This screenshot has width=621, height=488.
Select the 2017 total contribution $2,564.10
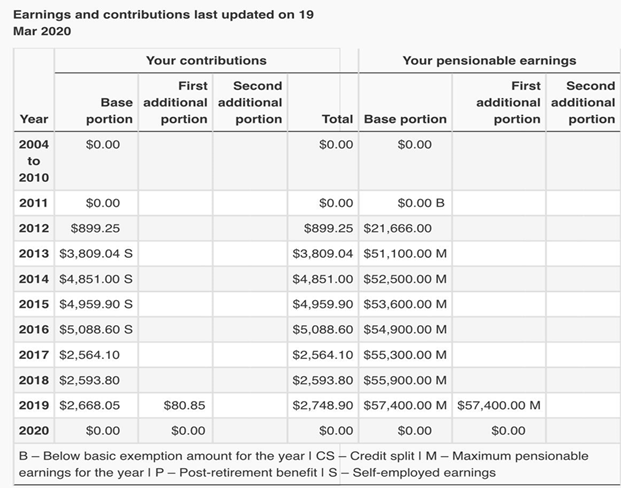[x=322, y=354]
